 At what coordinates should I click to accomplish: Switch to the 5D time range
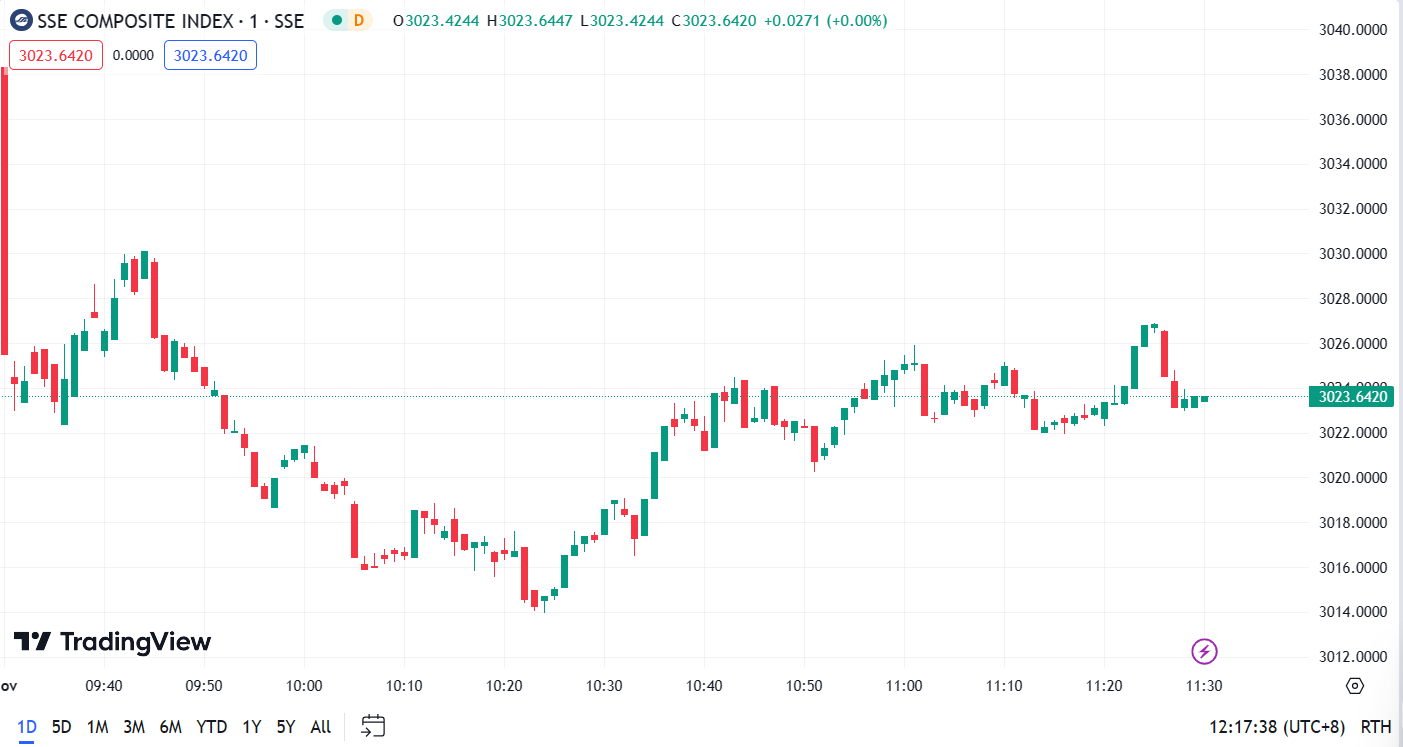click(x=61, y=727)
